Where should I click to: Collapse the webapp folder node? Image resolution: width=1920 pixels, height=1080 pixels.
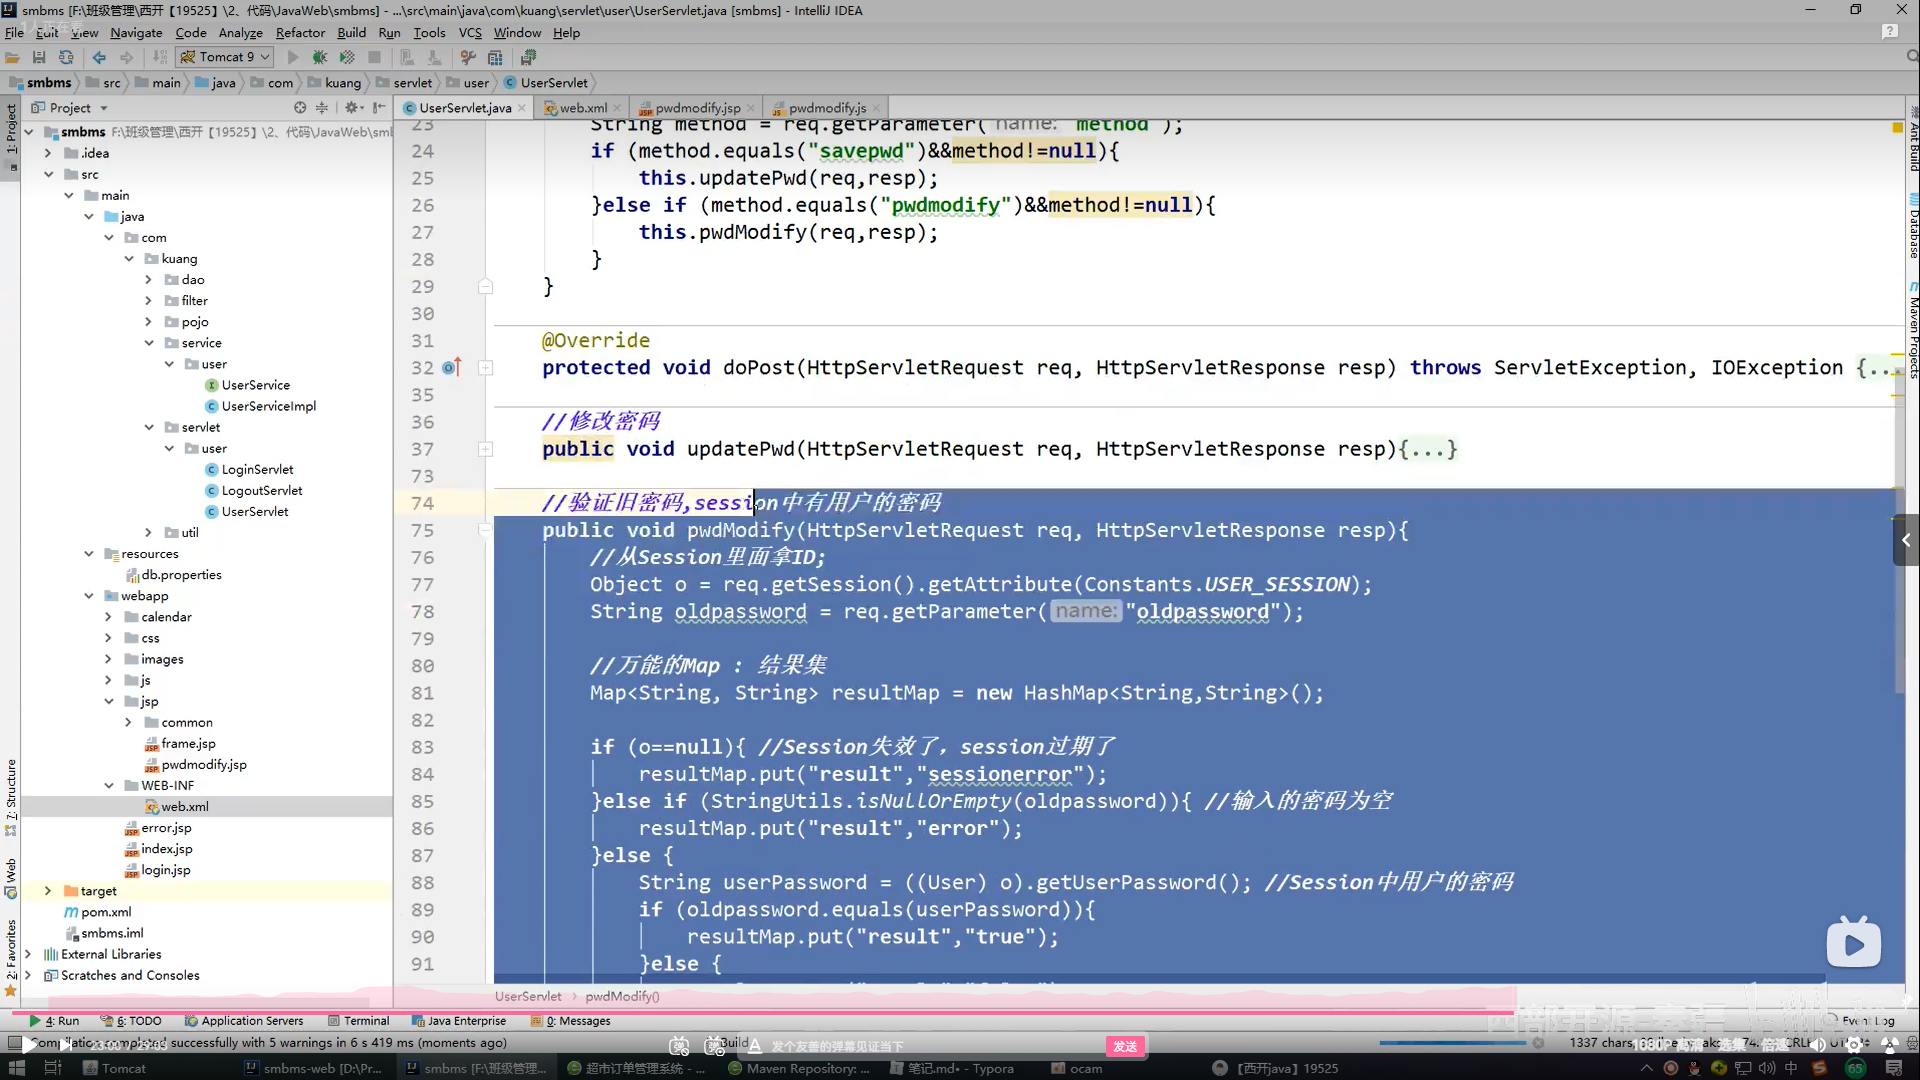89,595
